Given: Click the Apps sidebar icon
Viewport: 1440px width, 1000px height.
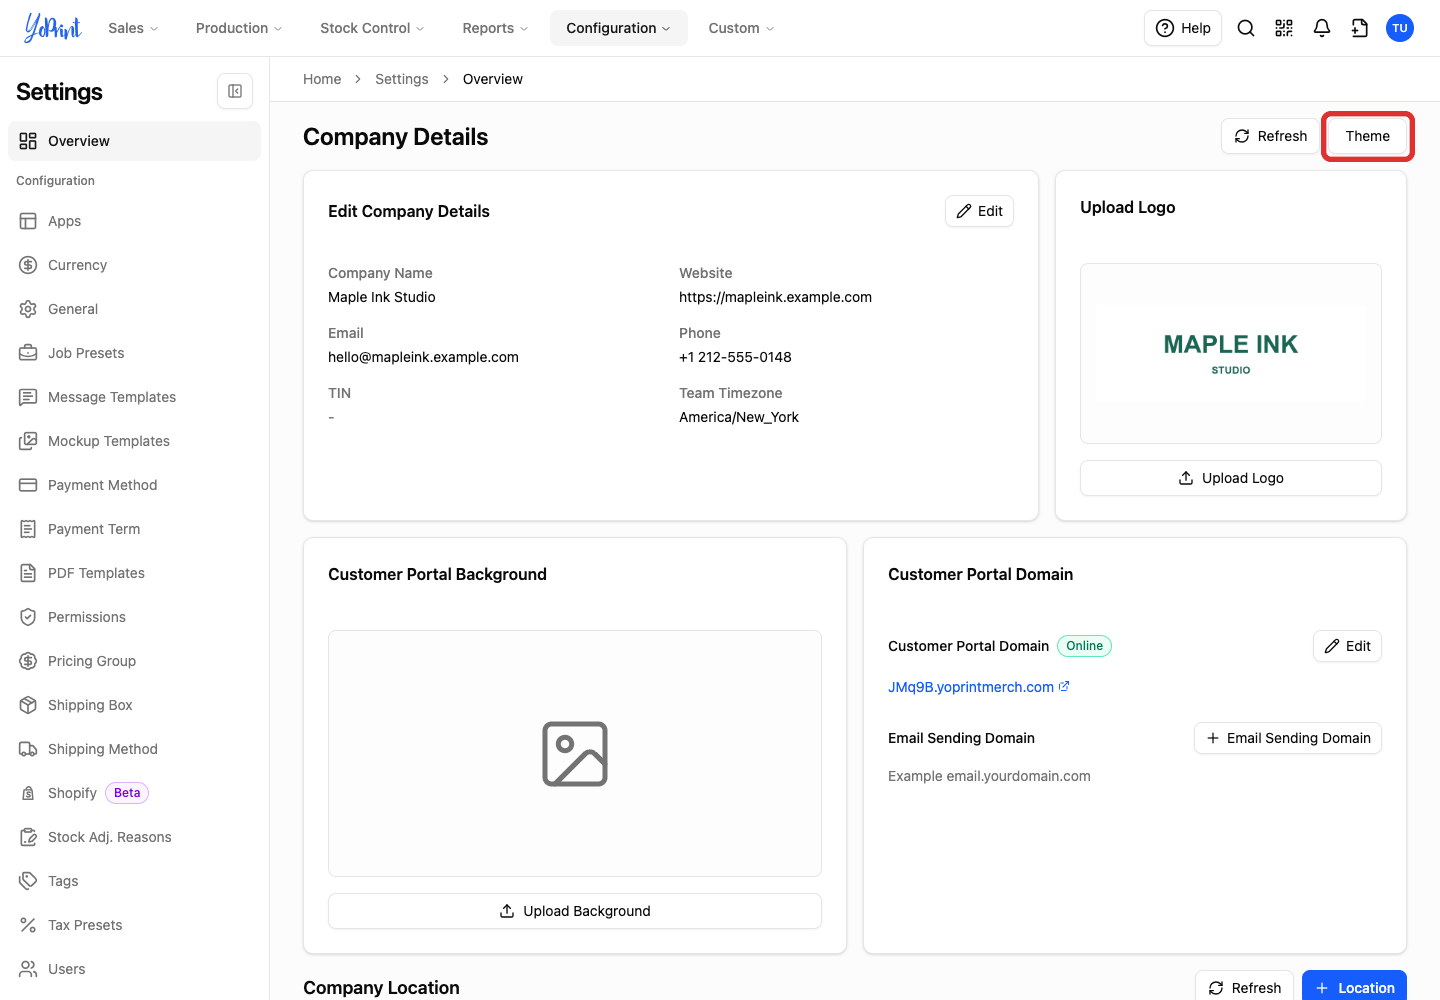Looking at the screenshot, I should tap(28, 221).
